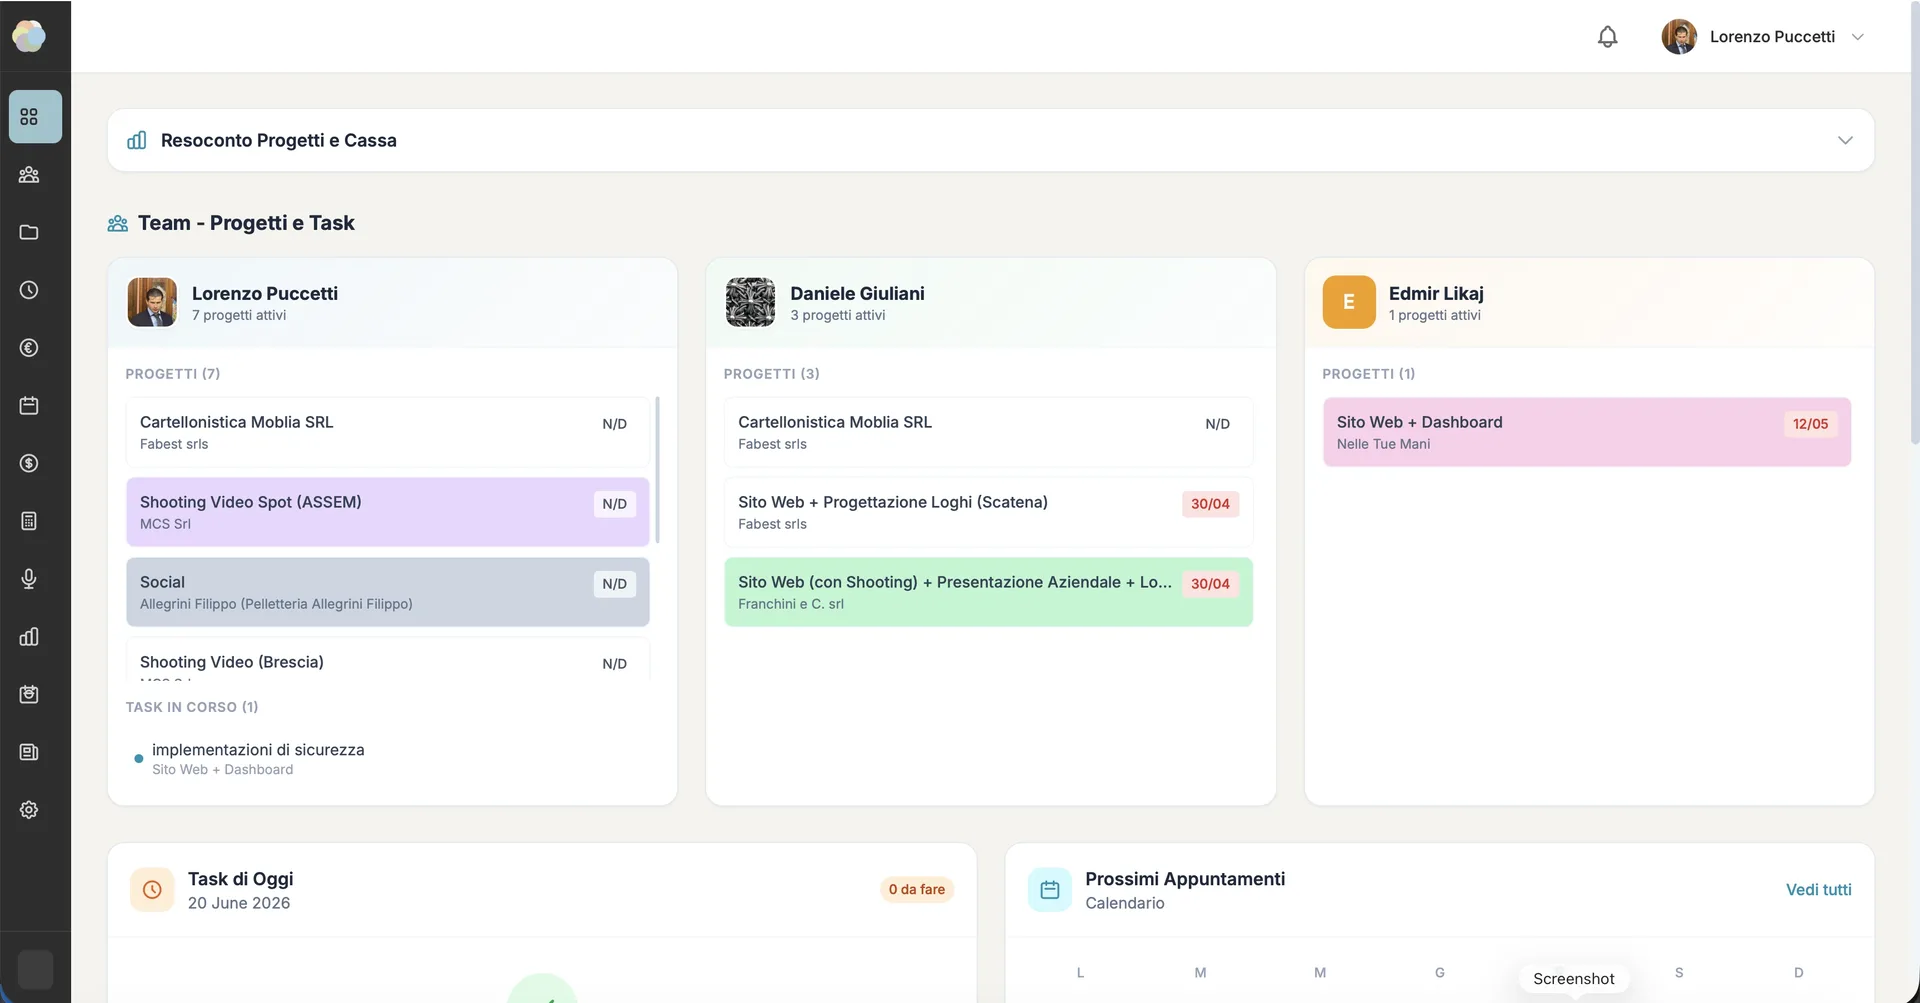The height and width of the screenshot is (1003, 1920).
Task: Open the calendar-check icon in sidebar
Action: (x=29, y=694)
